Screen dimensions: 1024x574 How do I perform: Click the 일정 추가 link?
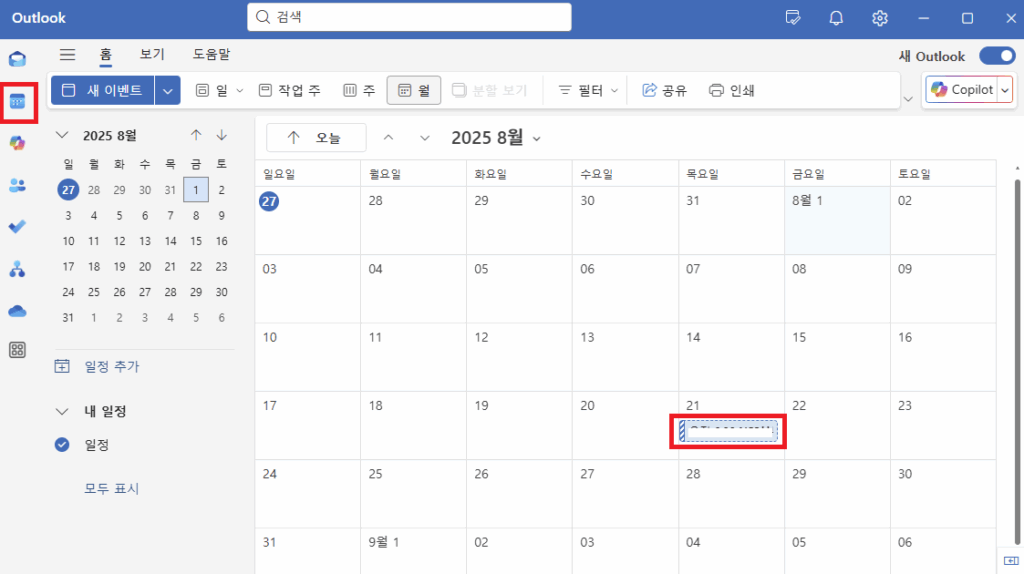112,366
